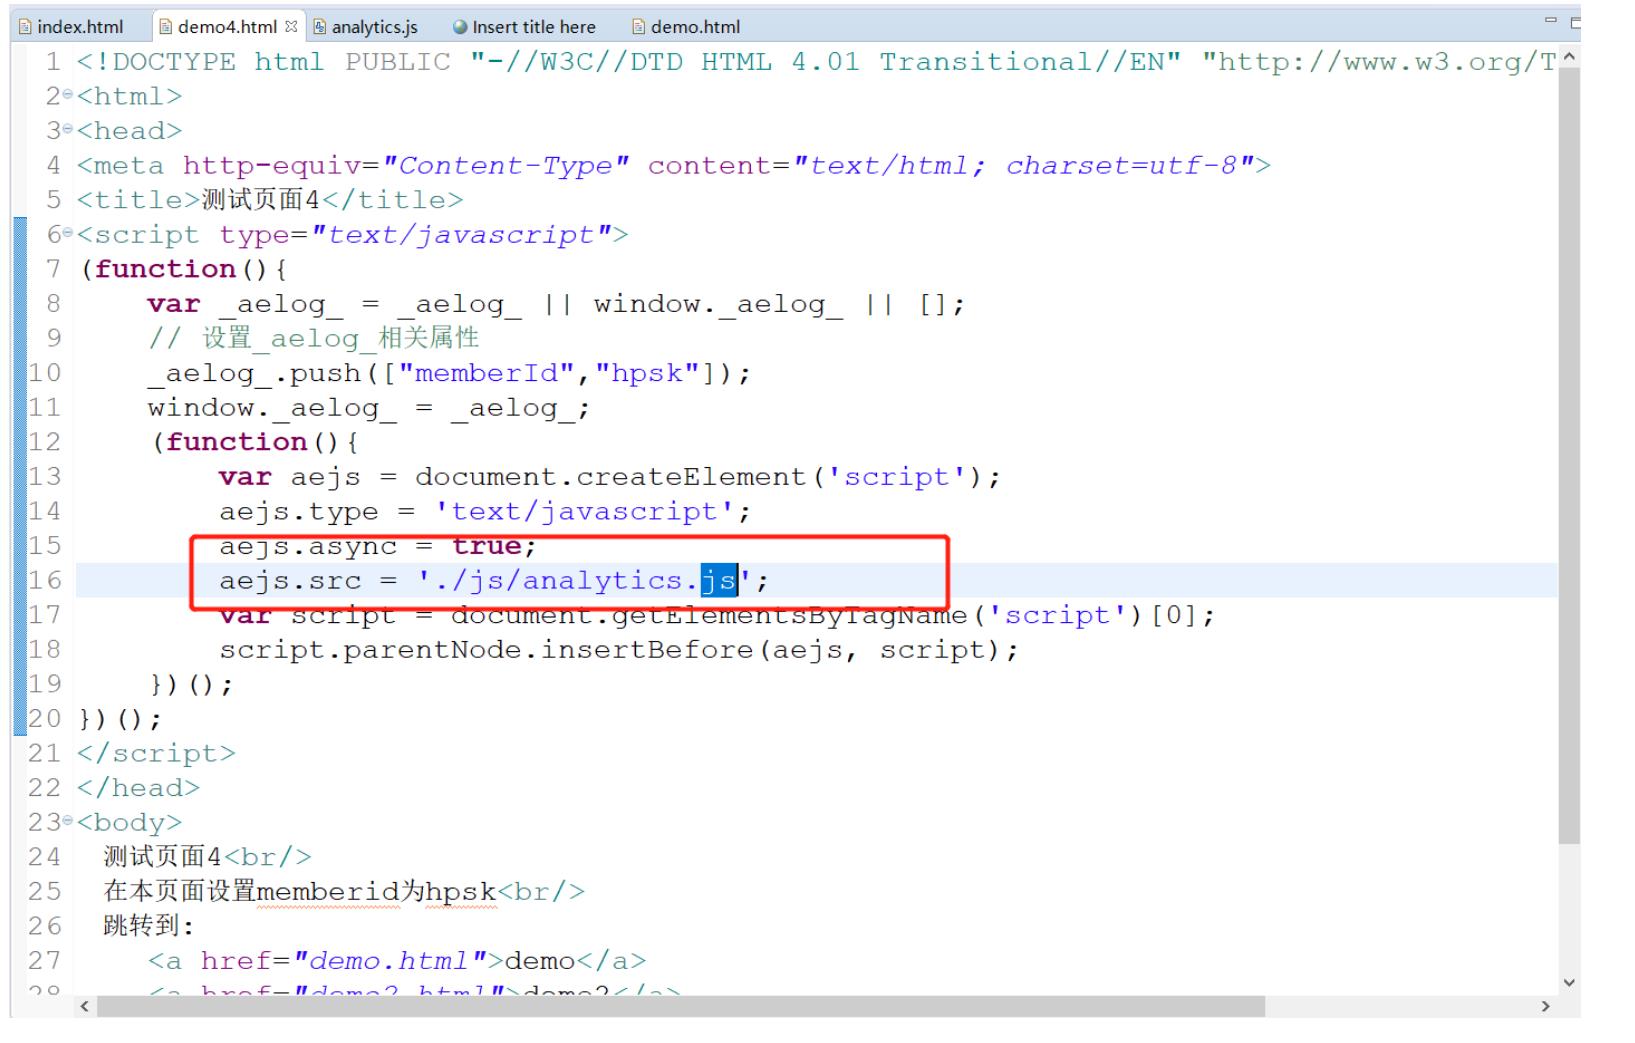Click the globe icon of Insert title here tab
1635x1043 pixels.
coord(460,27)
